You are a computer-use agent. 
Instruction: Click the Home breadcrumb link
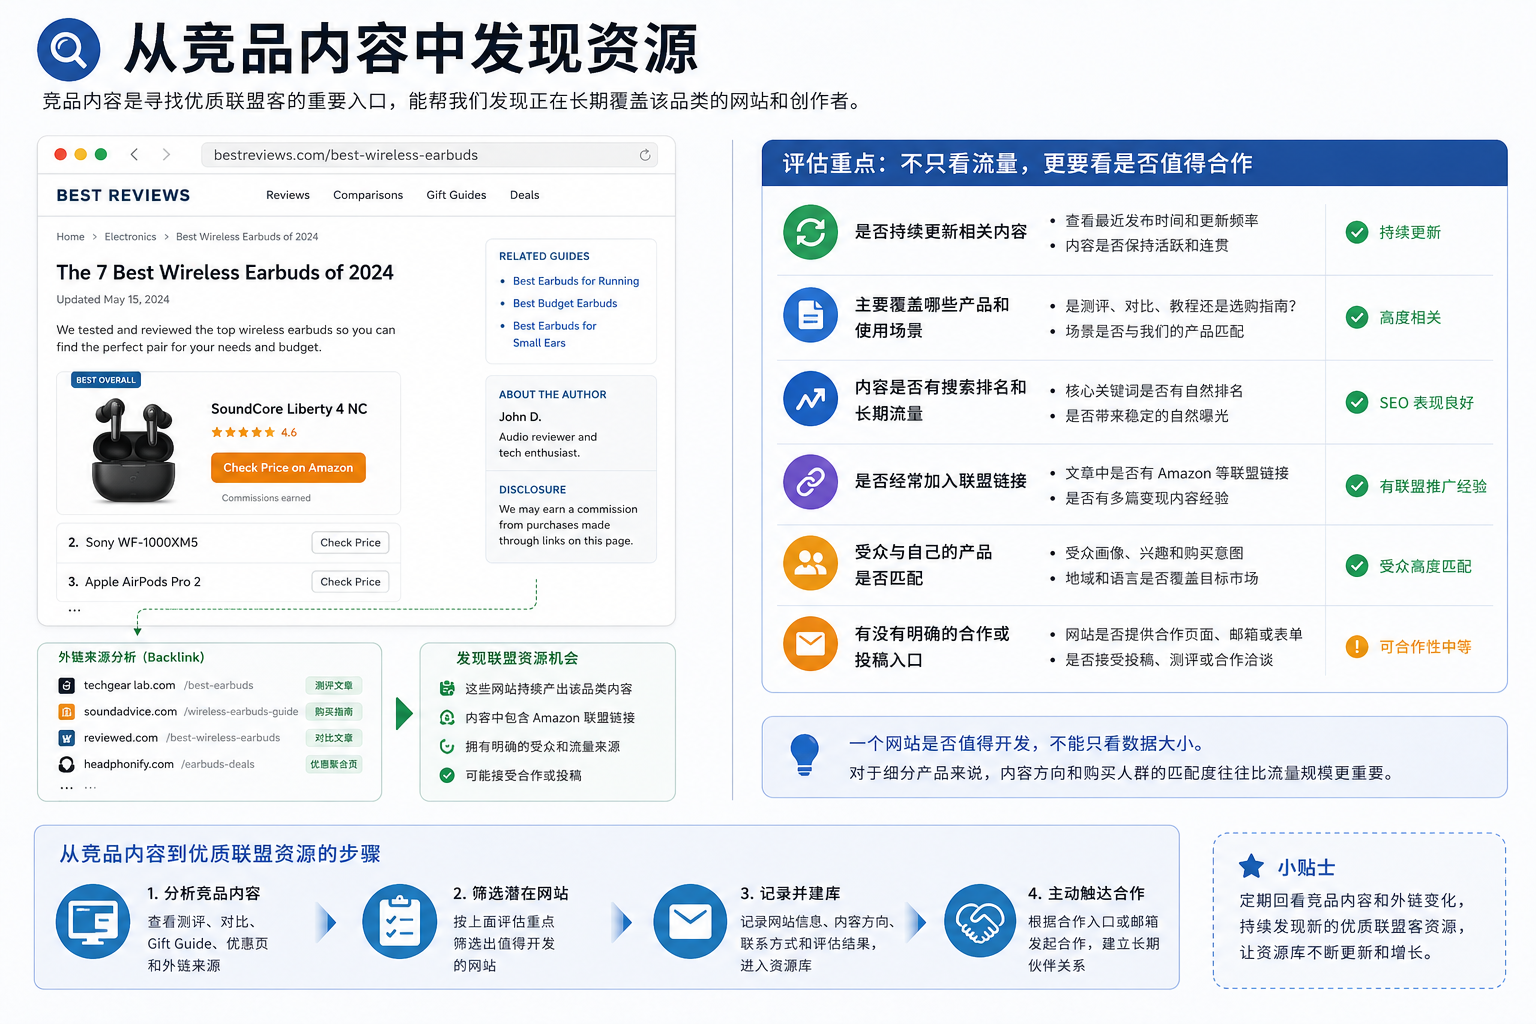point(70,237)
